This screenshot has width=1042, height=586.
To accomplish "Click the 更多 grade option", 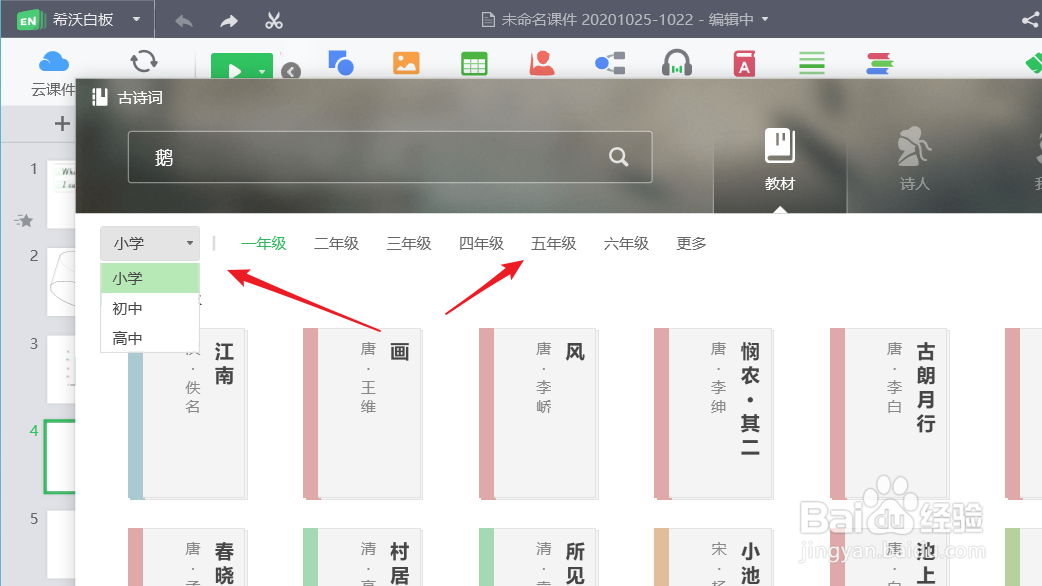I will (691, 243).
